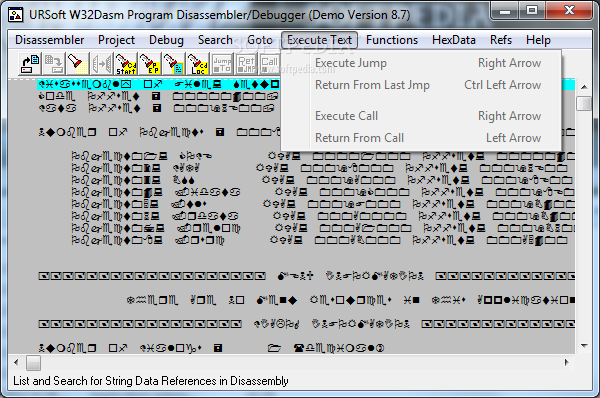Go to Code Start with toolbar icon
Image resolution: width=600 pixels, height=398 pixels.
coord(126,64)
